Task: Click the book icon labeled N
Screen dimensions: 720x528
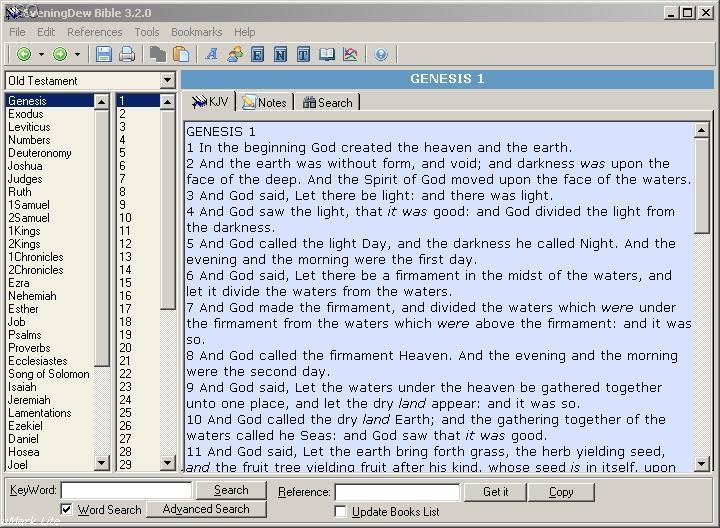Action: [281, 55]
